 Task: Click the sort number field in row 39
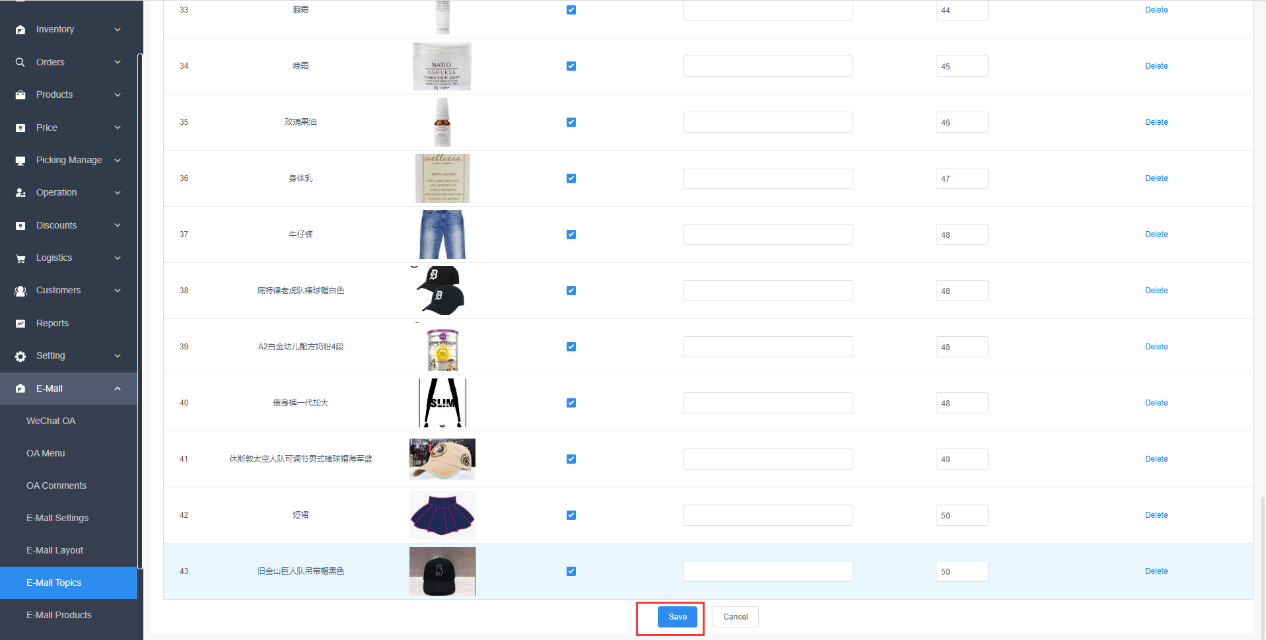click(x=961, y=347)
